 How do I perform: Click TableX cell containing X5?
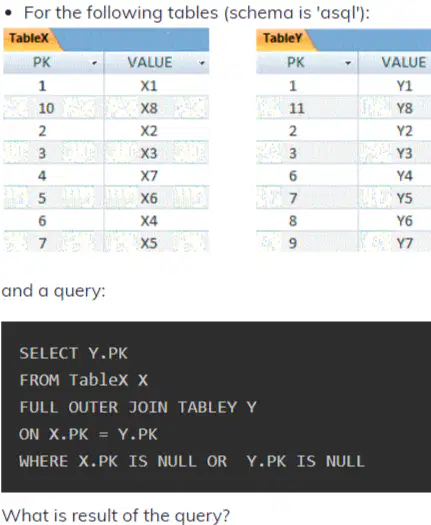pos(156,243)
